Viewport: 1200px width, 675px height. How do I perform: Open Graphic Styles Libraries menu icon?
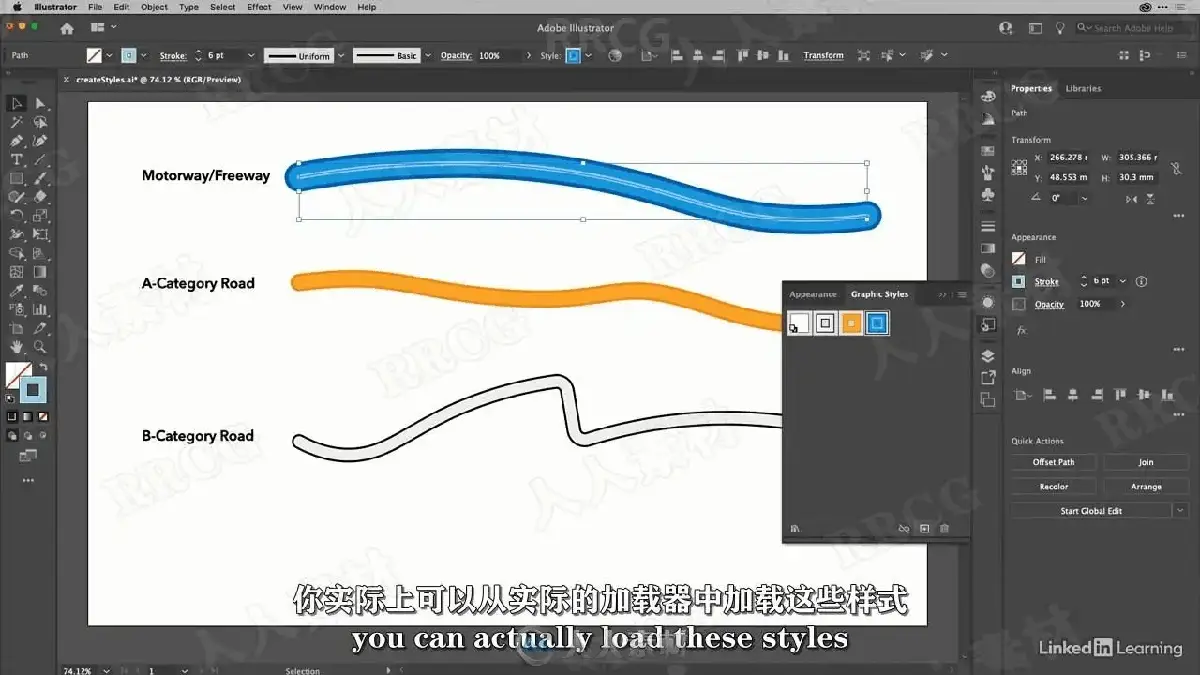point(796,528)
